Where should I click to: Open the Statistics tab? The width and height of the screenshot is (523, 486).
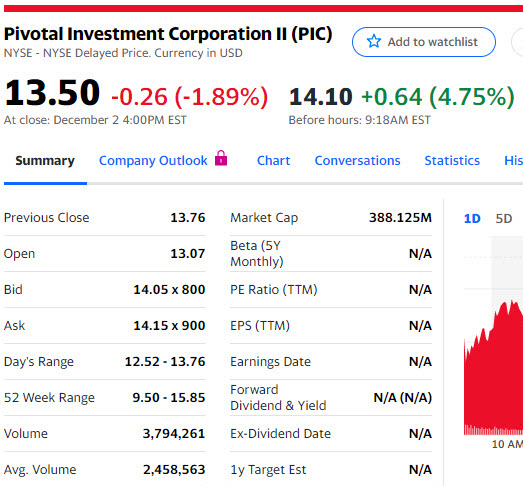(x=452, y=160)
